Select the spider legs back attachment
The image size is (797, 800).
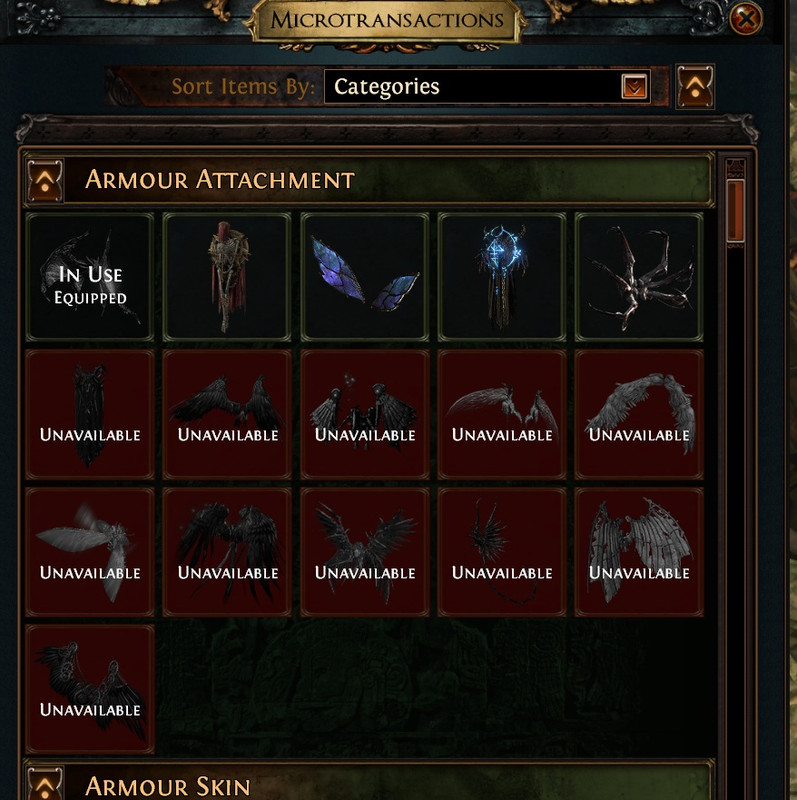[x=639, y=277]
